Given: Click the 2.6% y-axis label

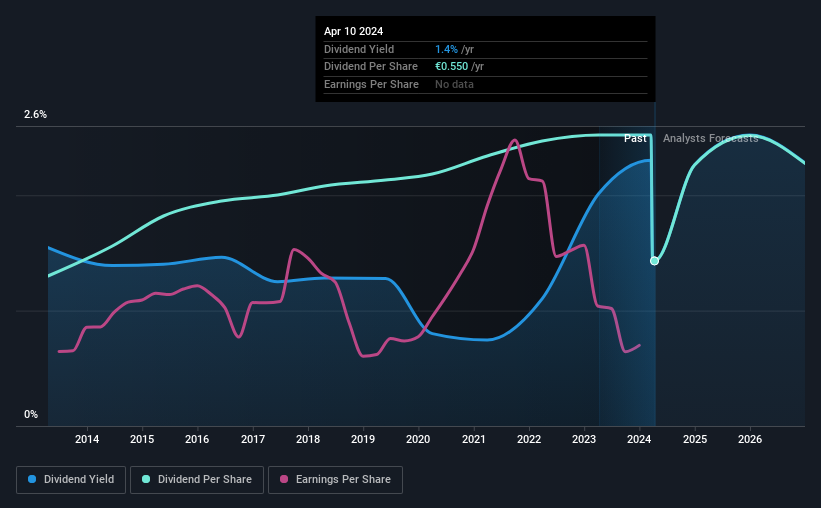Looking at the screenshot, I should click(x=35, y=115).
